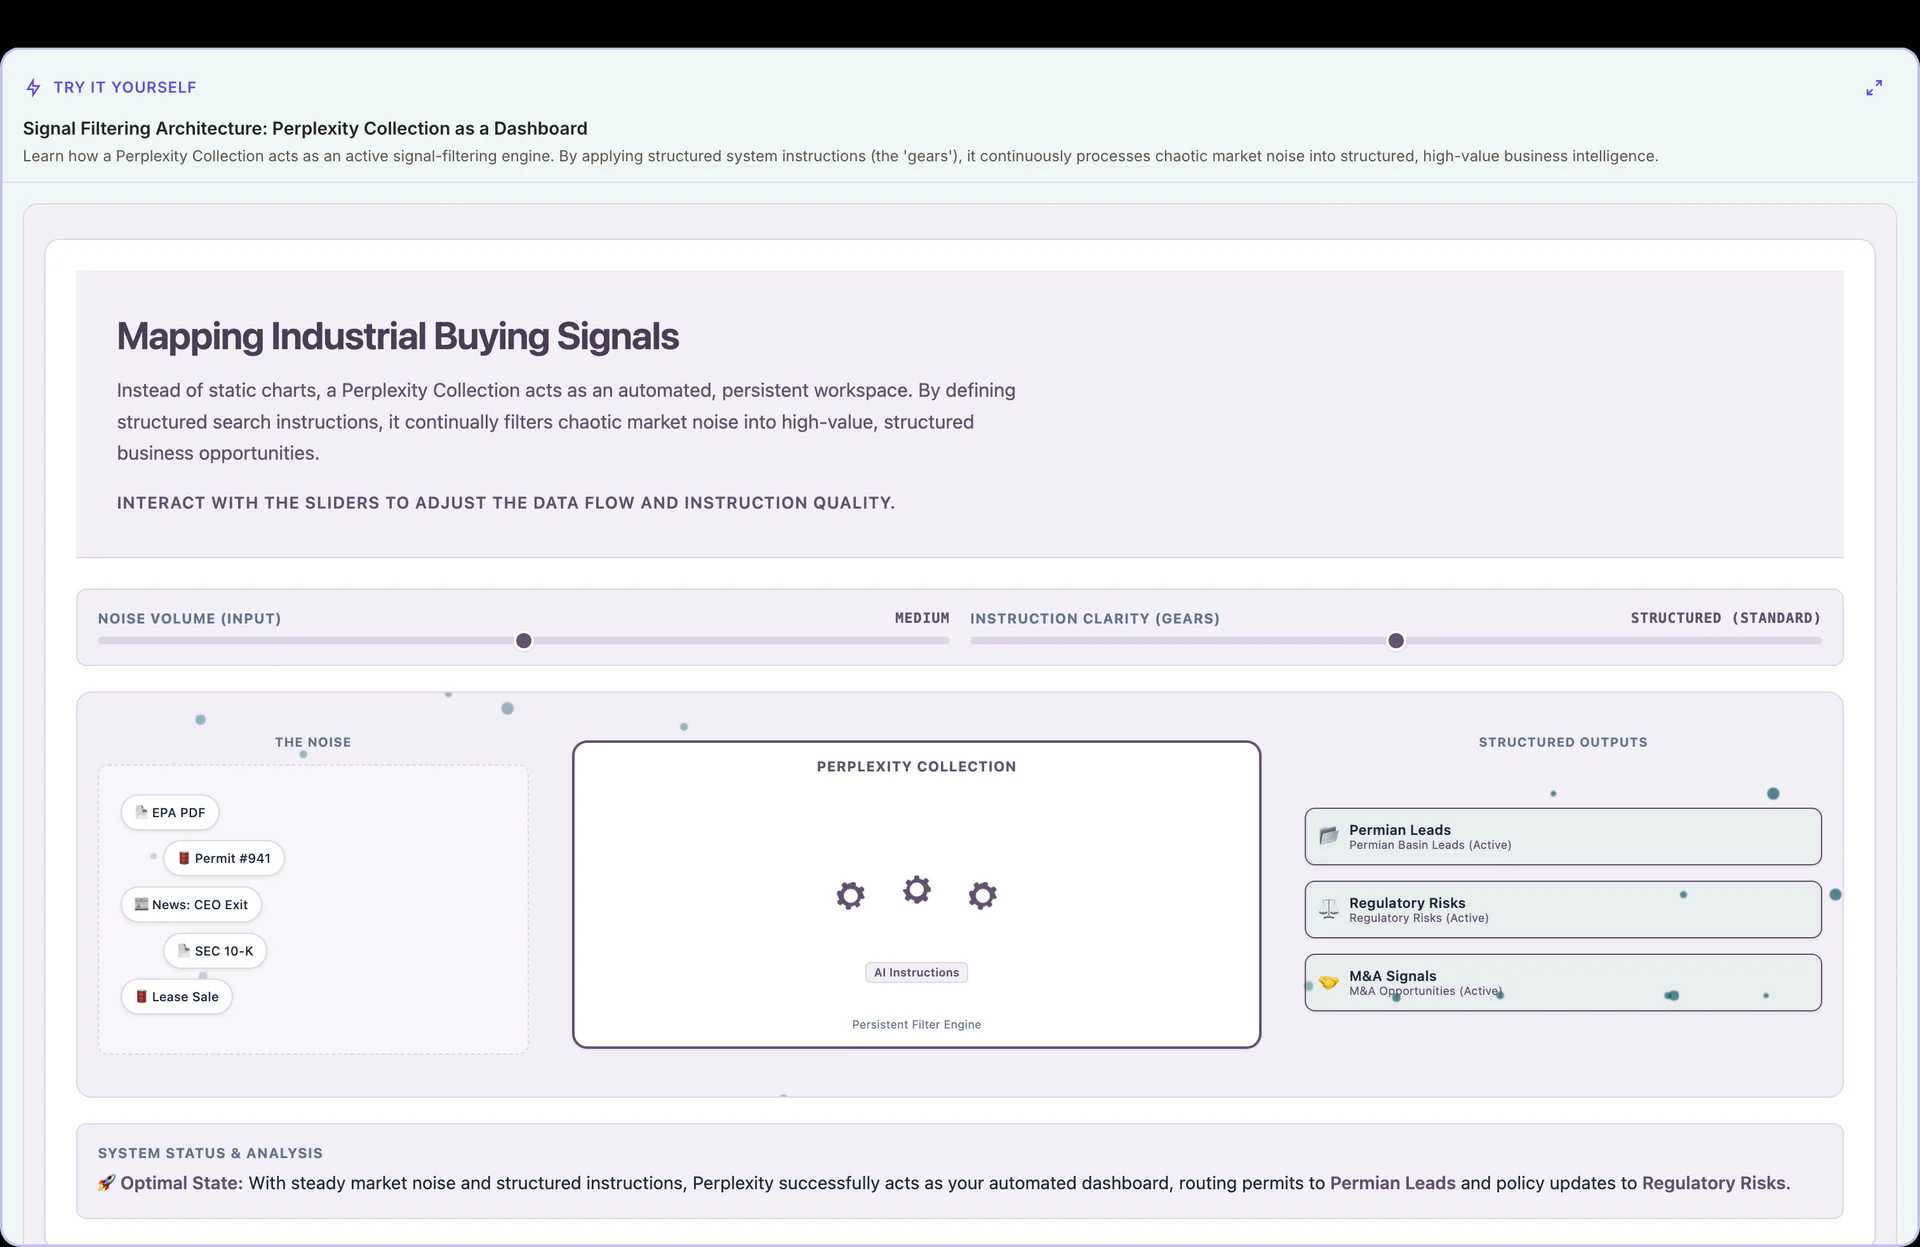Viewport: 1920px width, 1247px height.
Task: Click the Regulatory Risks link in analysis
Action: click(x=1713, y=1183)
